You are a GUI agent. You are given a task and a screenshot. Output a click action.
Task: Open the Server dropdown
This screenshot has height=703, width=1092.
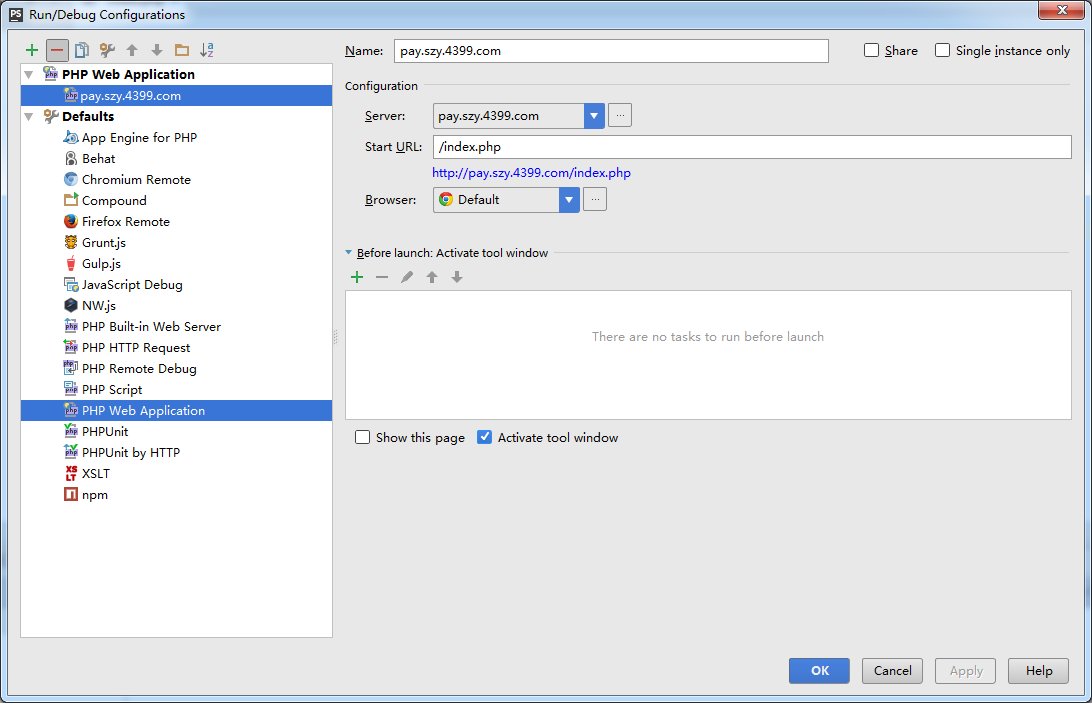point(594,115)
